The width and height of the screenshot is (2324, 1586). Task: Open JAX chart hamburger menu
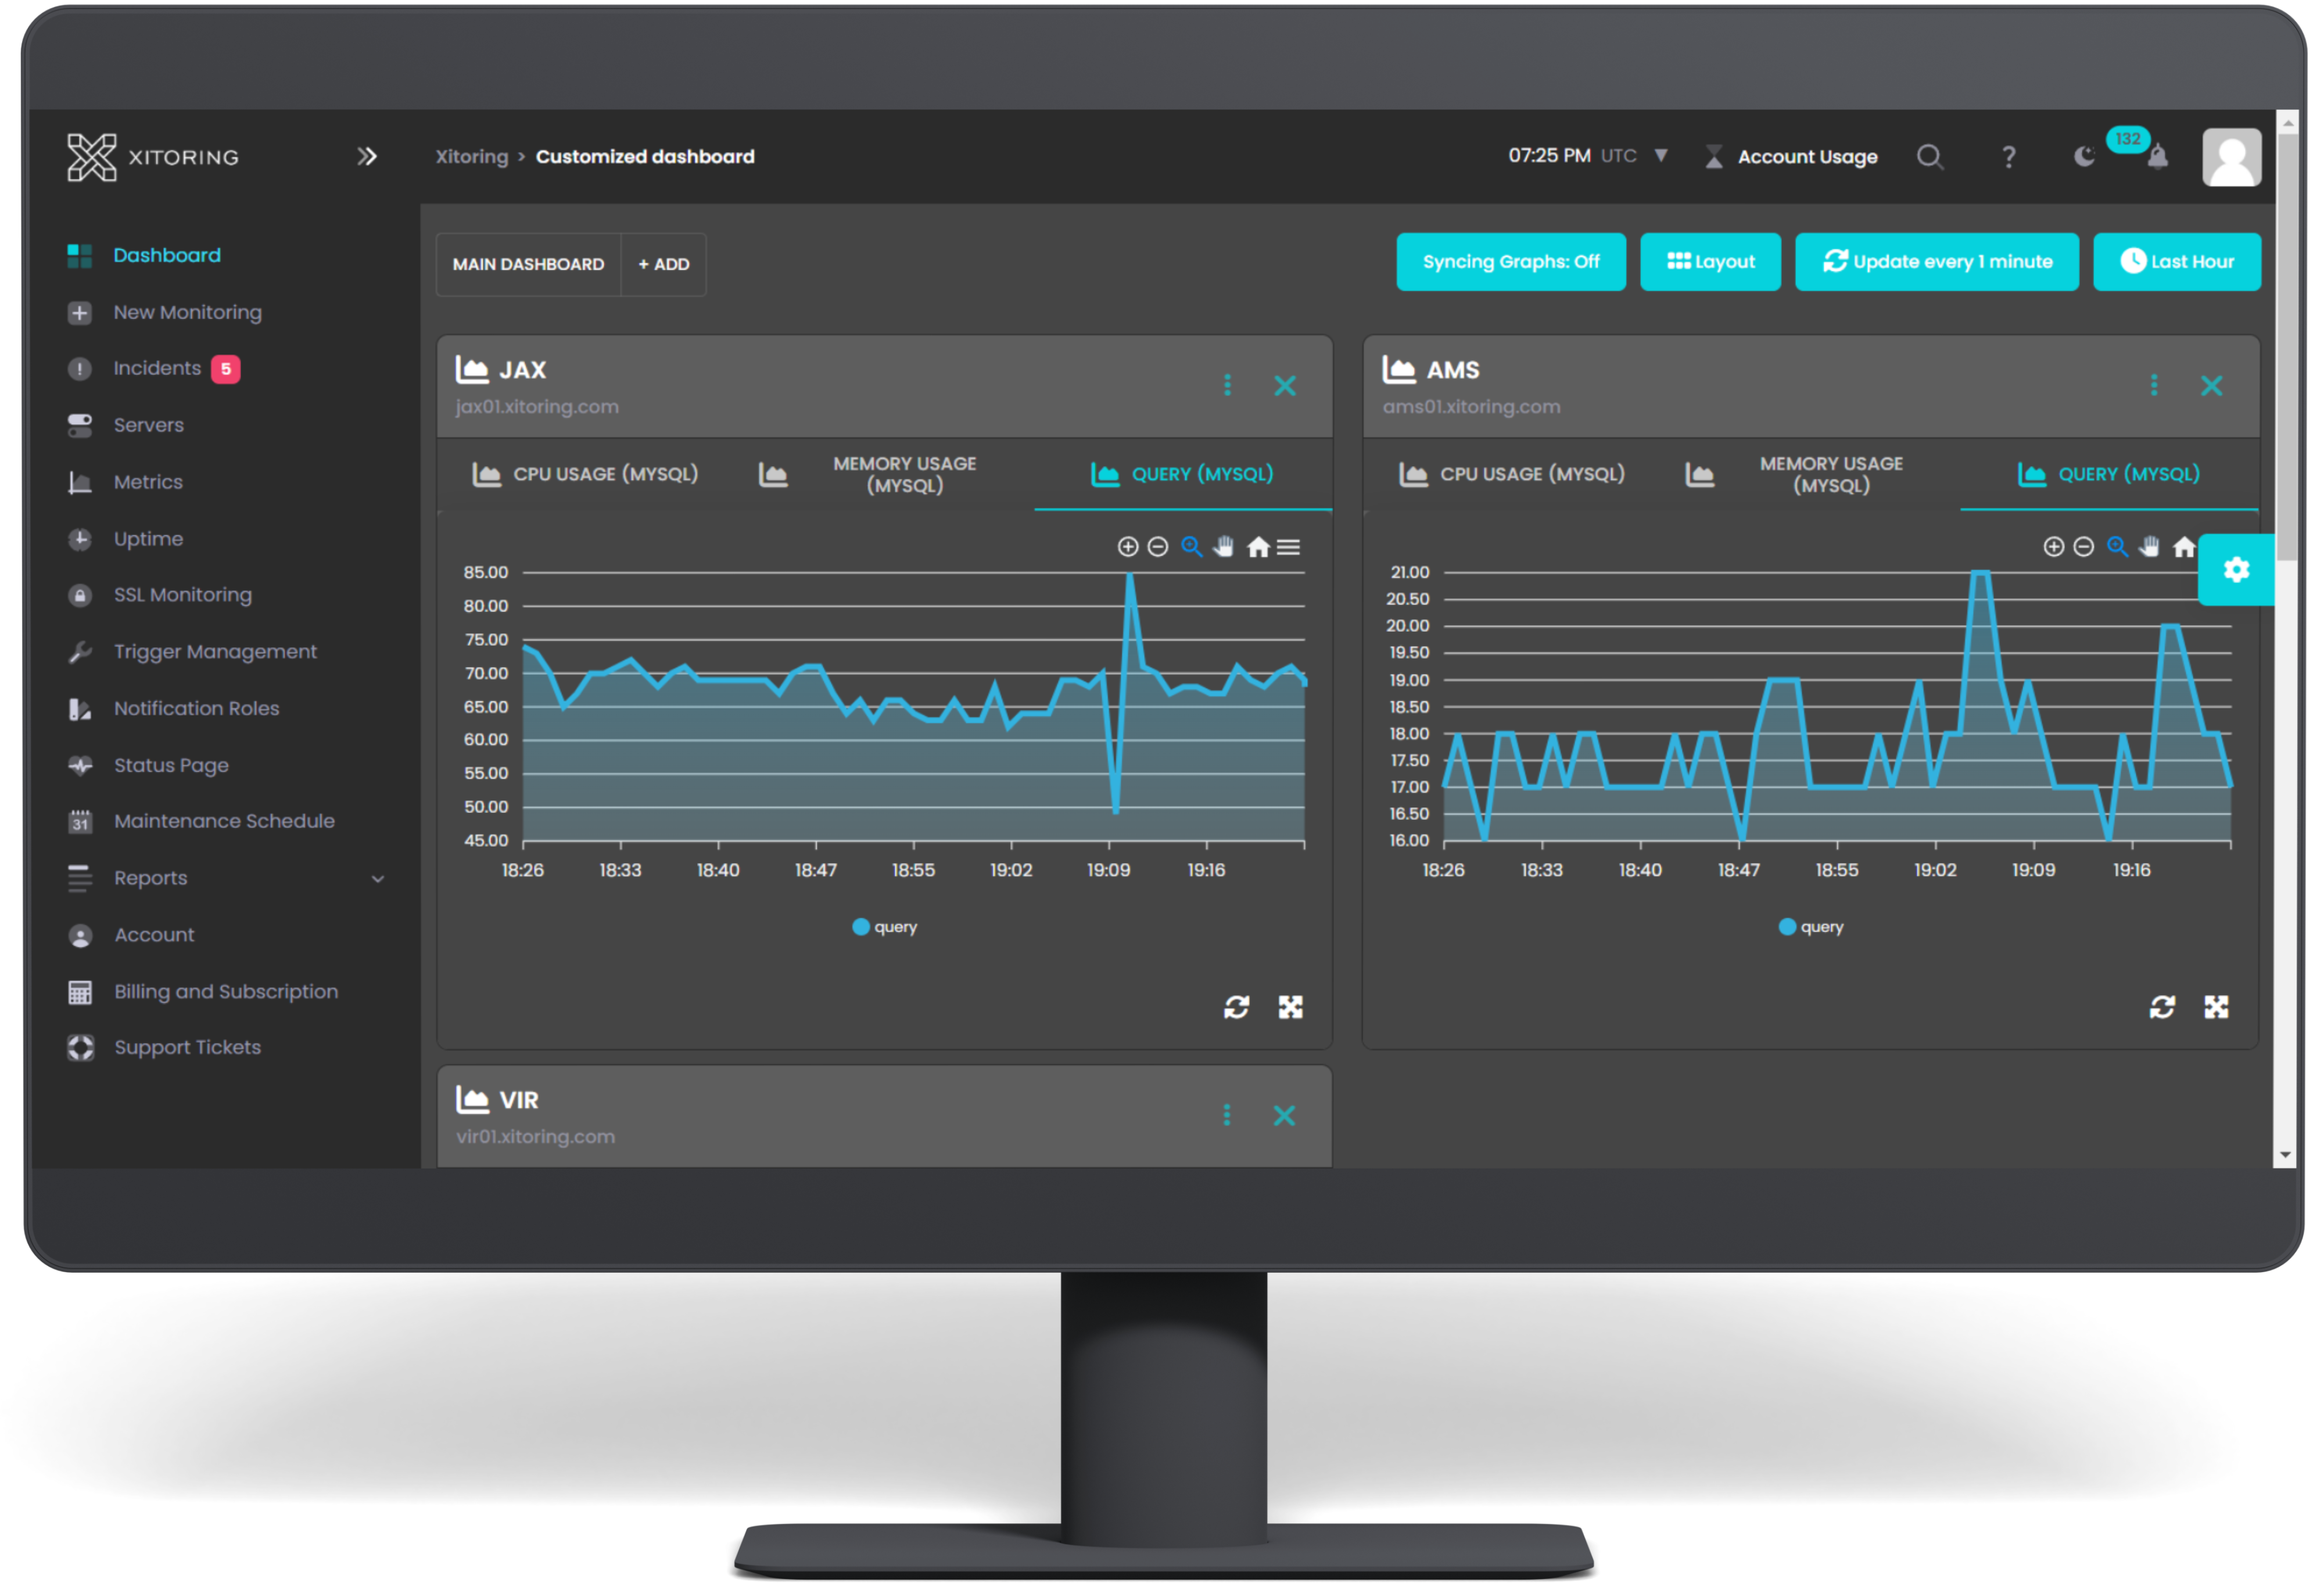[x=1289, y=547]
